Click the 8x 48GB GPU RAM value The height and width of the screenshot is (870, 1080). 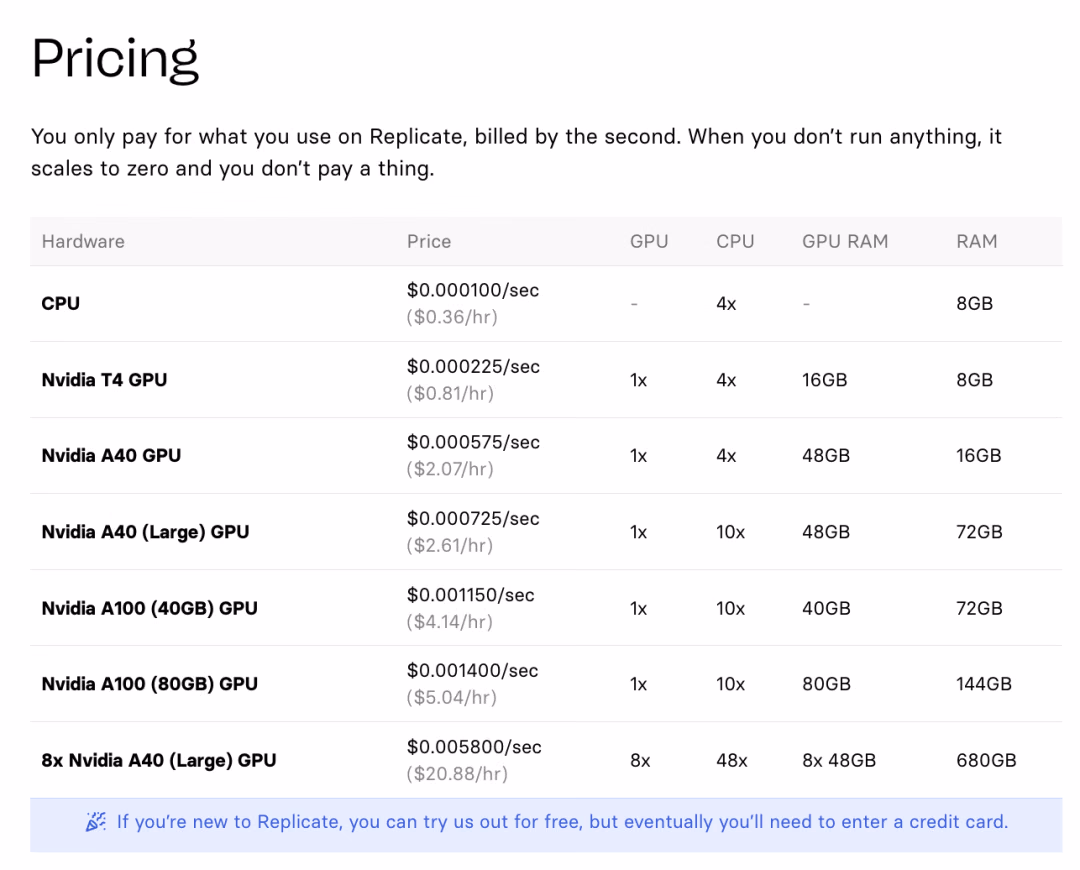coord(839,760)
